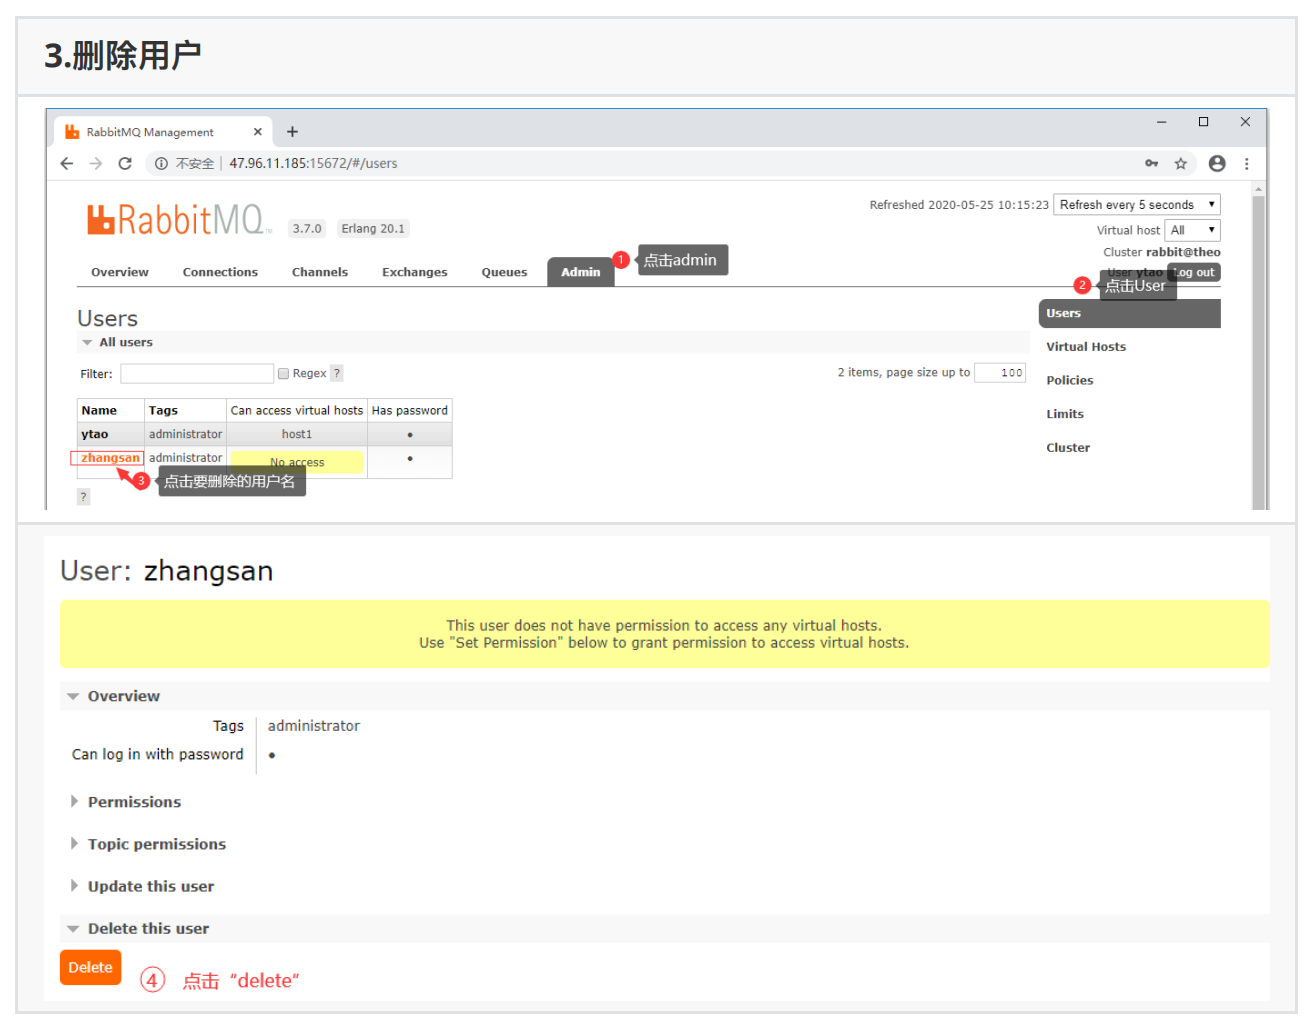The width and height of the screenshot is (1312, 1030).
Task: Open a new browser tab with plus icon
Action: point(292,132)
